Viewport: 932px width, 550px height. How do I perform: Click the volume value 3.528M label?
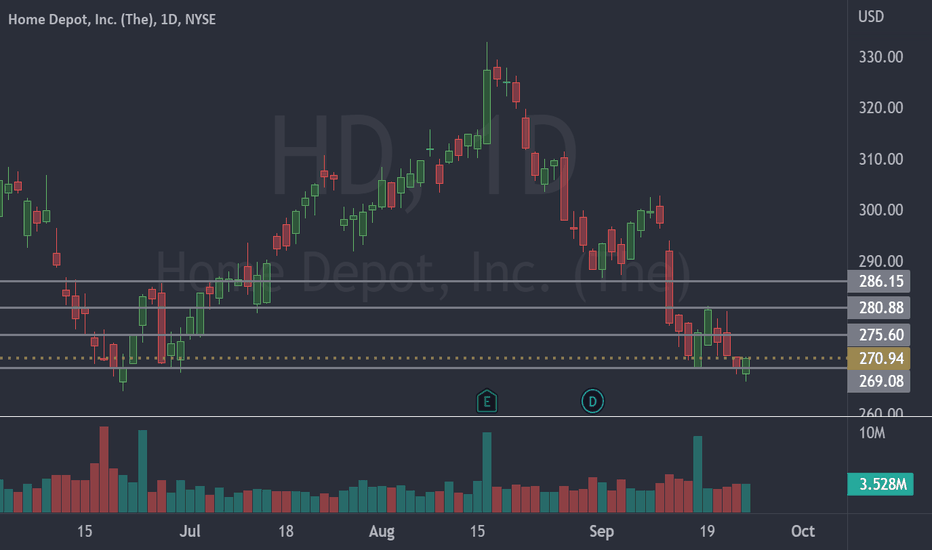tap(880, 484)
